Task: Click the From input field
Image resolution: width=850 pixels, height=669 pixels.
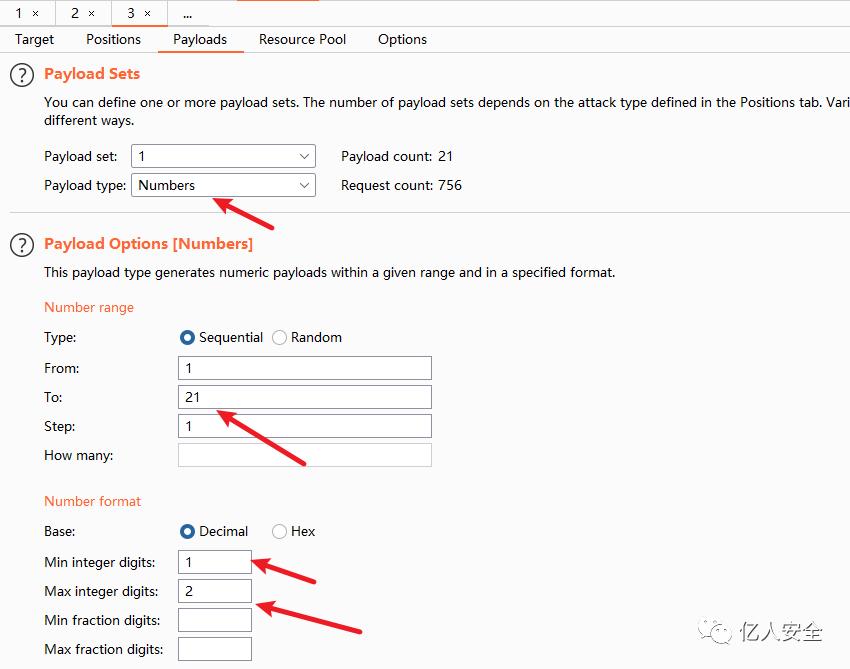Action: click(305, 368)
